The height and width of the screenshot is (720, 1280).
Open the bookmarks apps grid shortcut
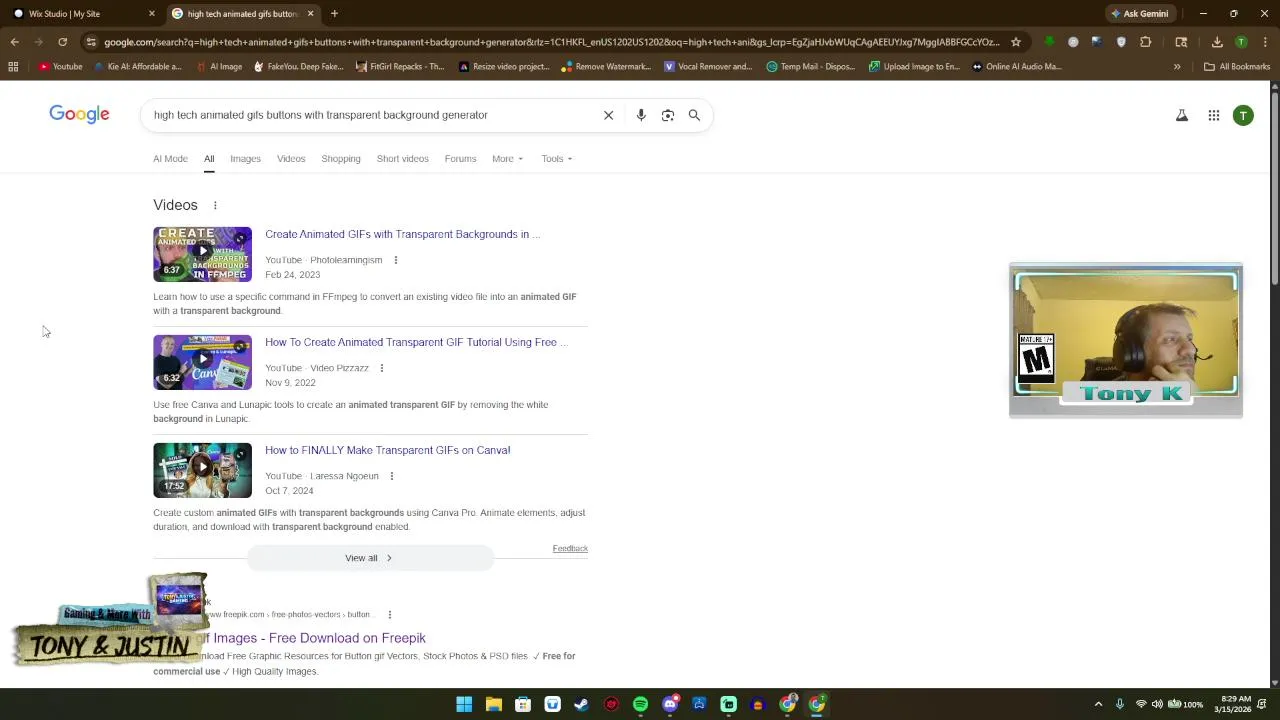[13, 67]
